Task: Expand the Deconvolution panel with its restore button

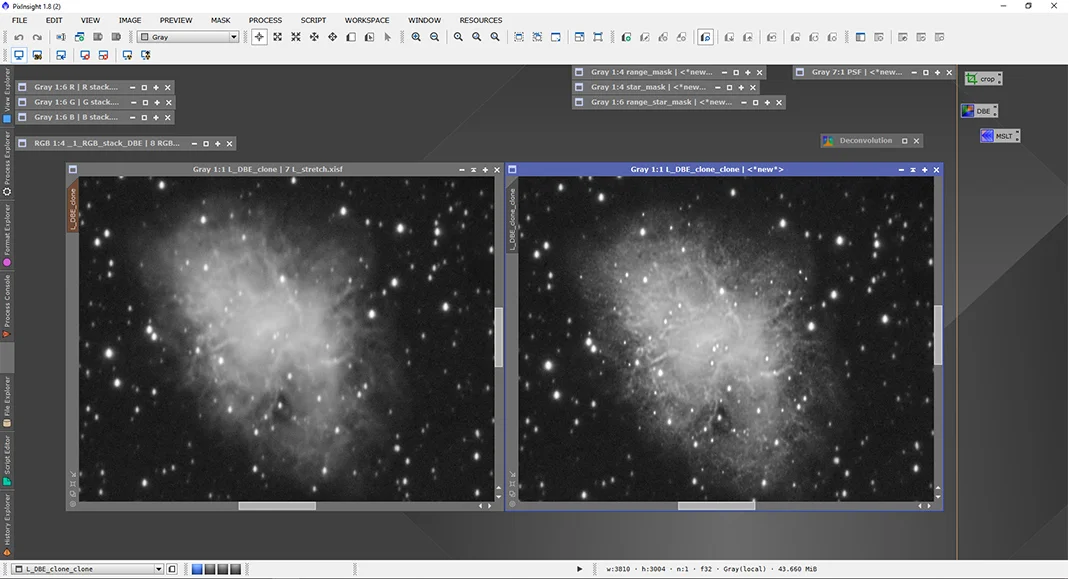Action: [904, 140]
